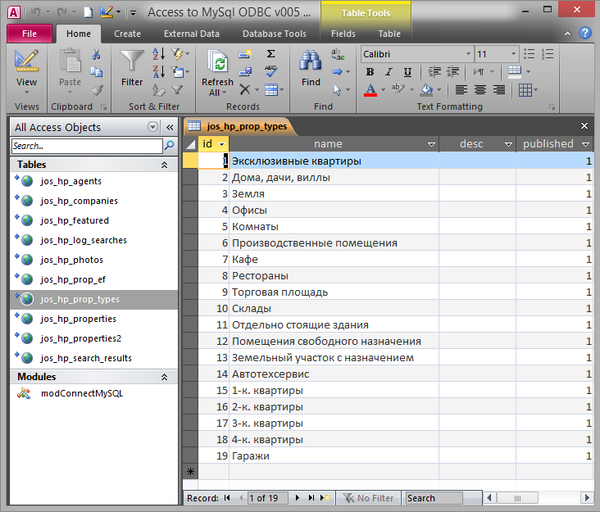Click the Remove Sort icon
Viewport: 600px width, 512px height.
[159, 90]
